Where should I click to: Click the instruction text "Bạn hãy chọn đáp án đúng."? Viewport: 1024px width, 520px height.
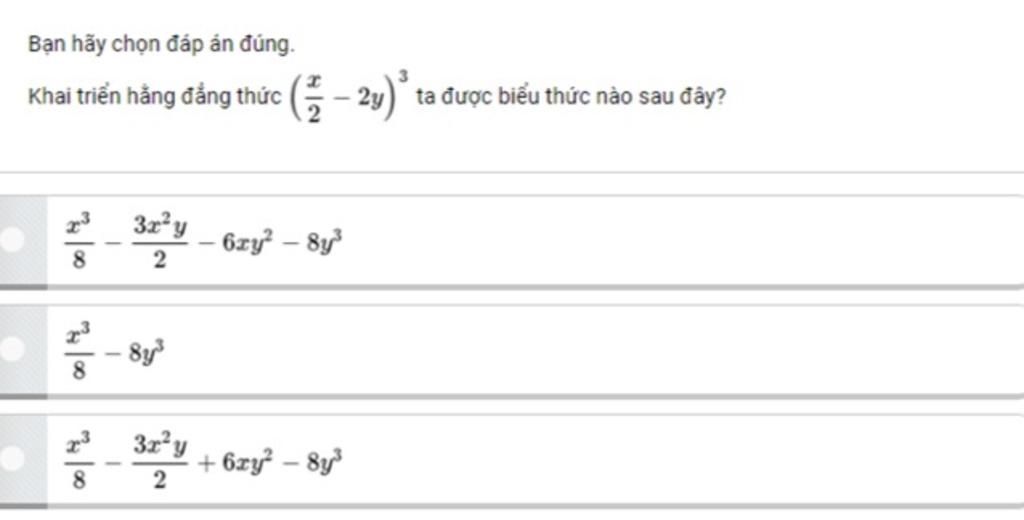[162, 45]
